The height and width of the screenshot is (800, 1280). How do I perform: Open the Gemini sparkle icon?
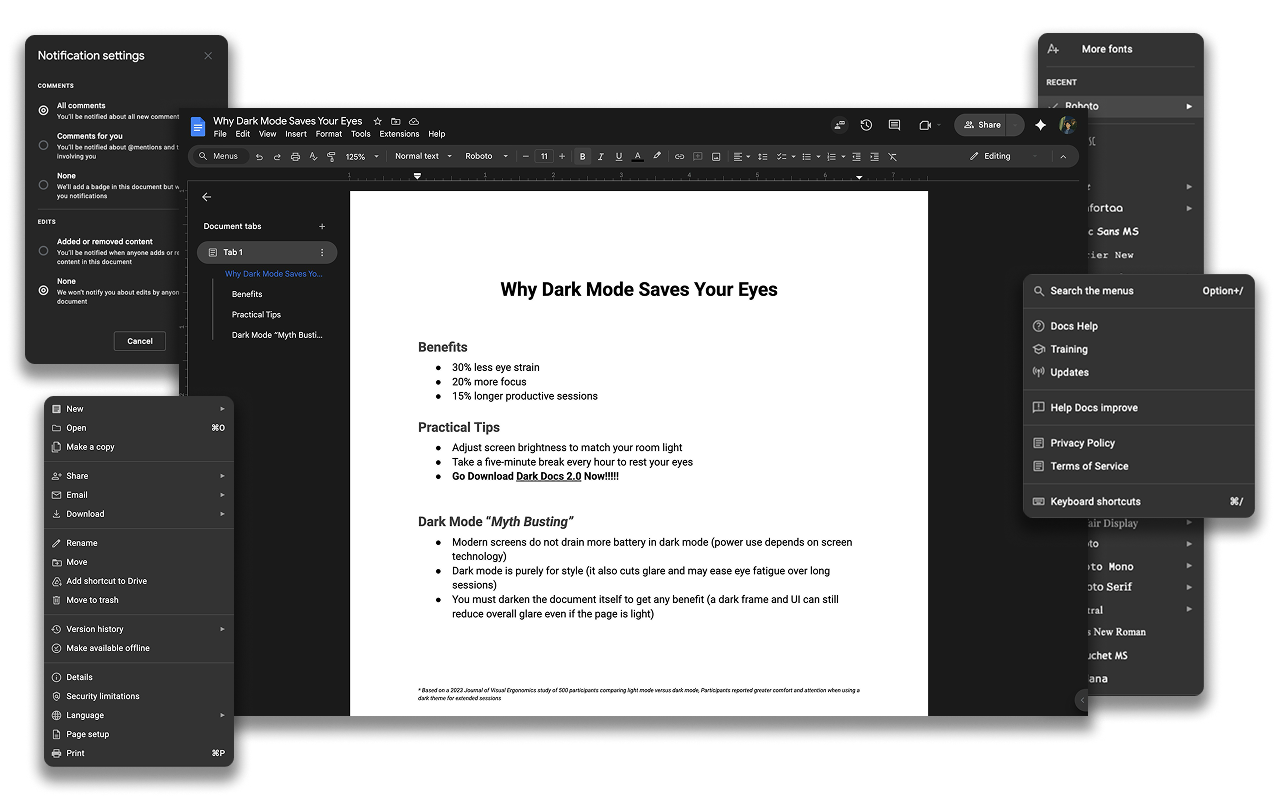point(1040,125)
